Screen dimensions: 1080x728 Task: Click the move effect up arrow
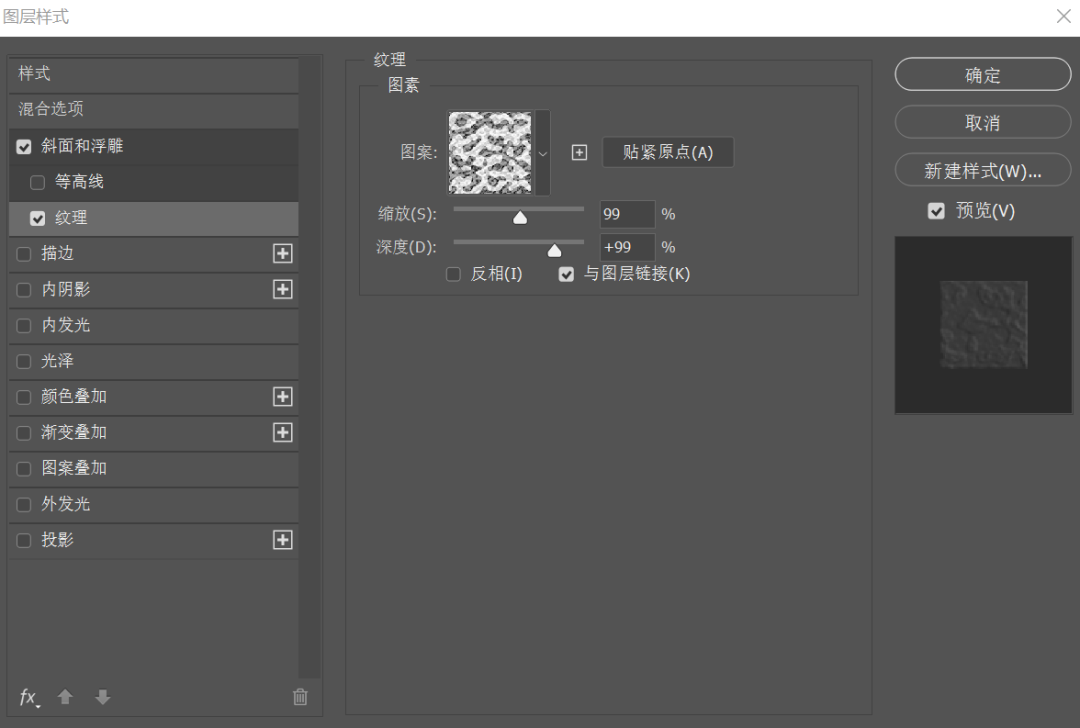[65, 698]
